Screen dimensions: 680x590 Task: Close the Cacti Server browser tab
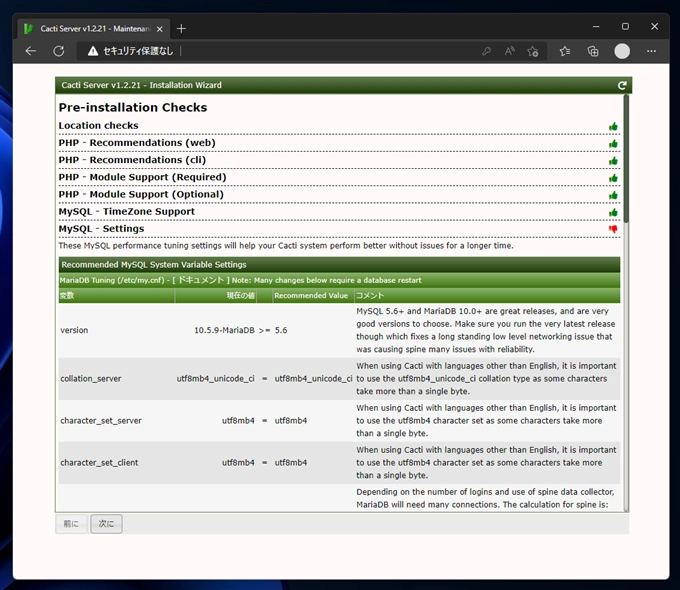point(160,29)
